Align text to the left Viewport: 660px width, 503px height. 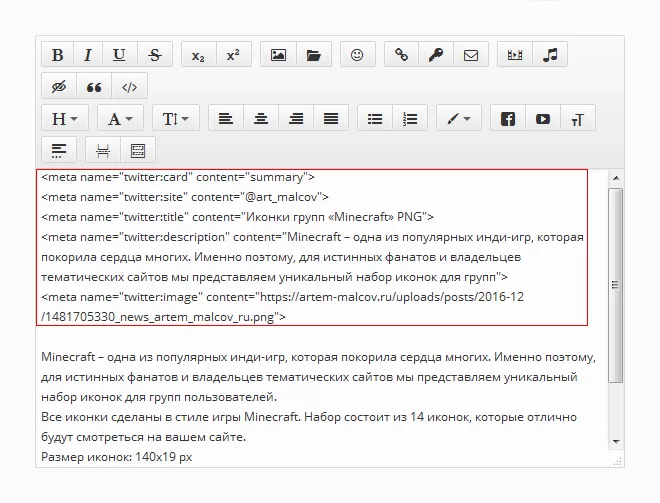click(226, 119)
